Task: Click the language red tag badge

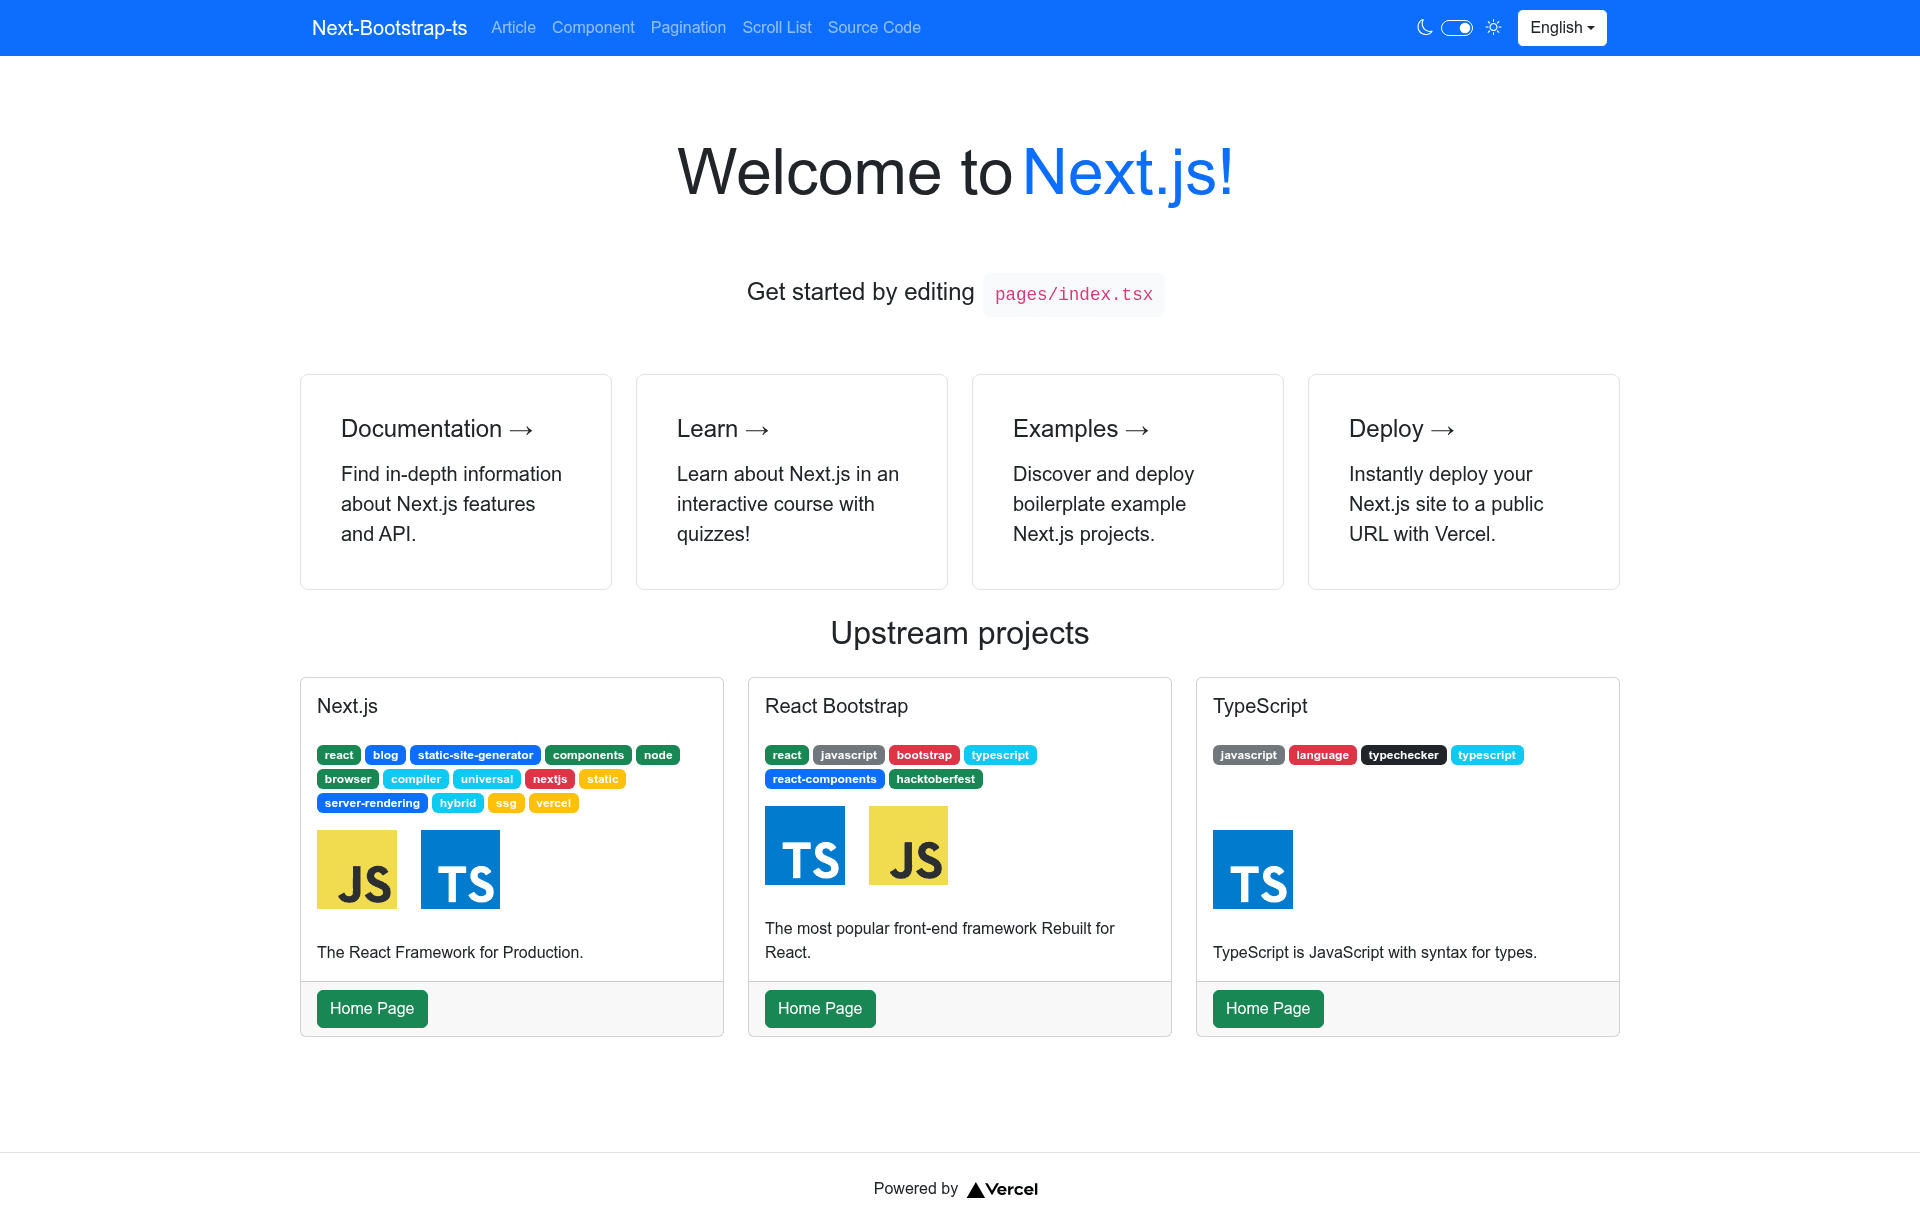Action: tap(1323, 755)
